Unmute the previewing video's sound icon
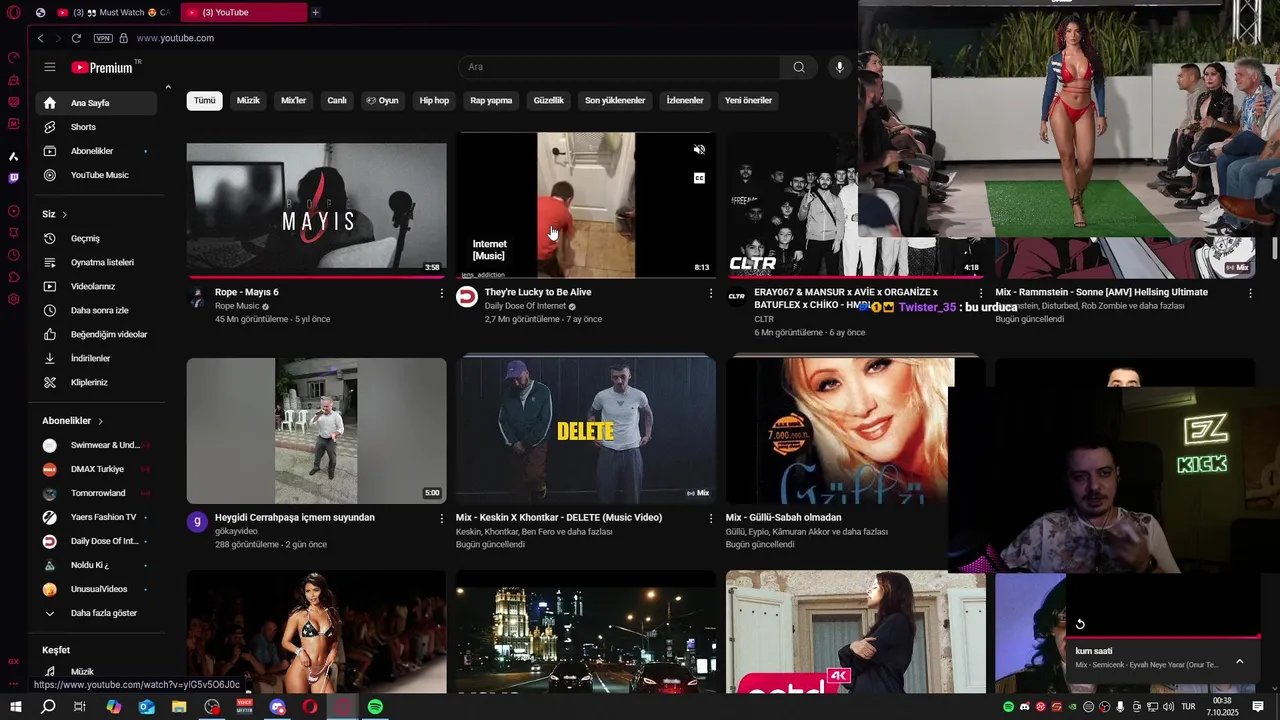This screenshot has width=1280, height=720. coord(699,150)
